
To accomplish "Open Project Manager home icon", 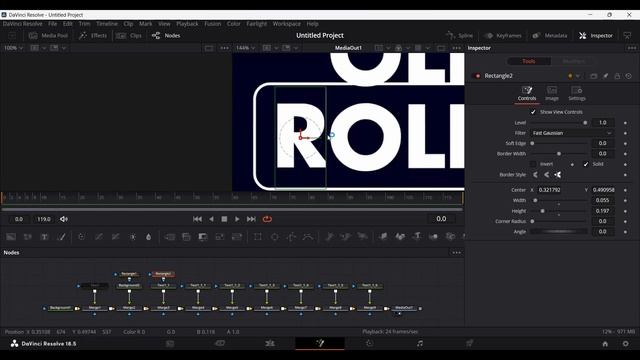I will [605, 344].
